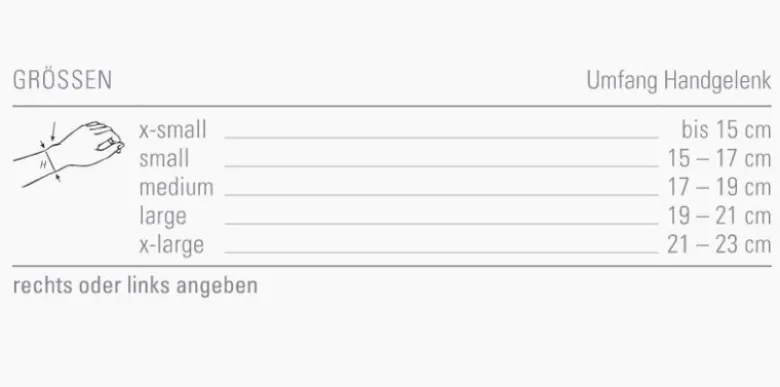Click the GRÖSSEN heading
The image size is (780, 387).
tap(62, 81)
